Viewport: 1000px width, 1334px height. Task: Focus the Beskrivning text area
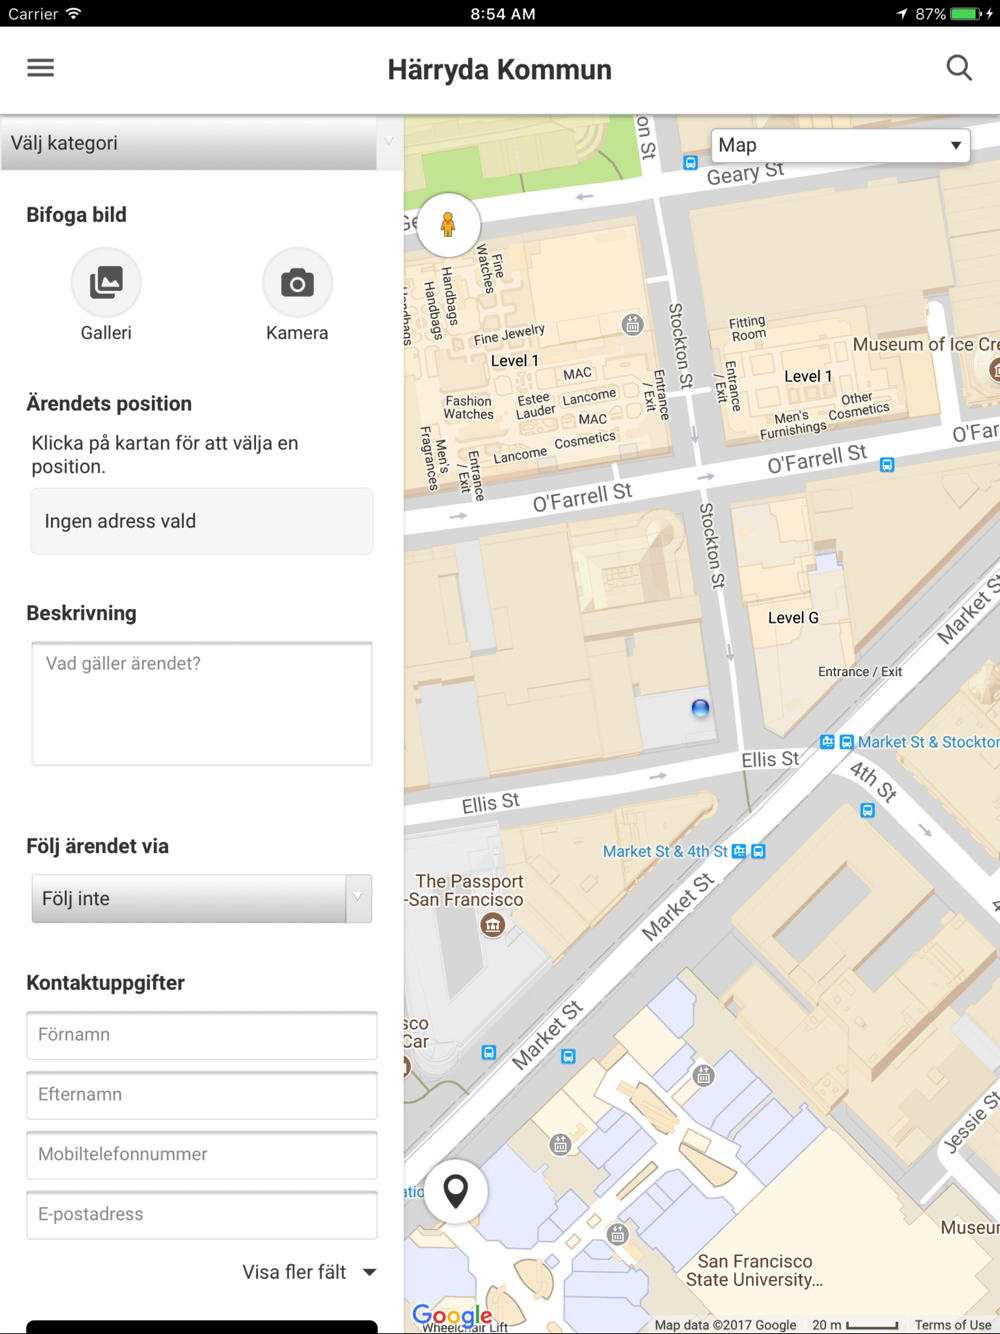(202, 704)
